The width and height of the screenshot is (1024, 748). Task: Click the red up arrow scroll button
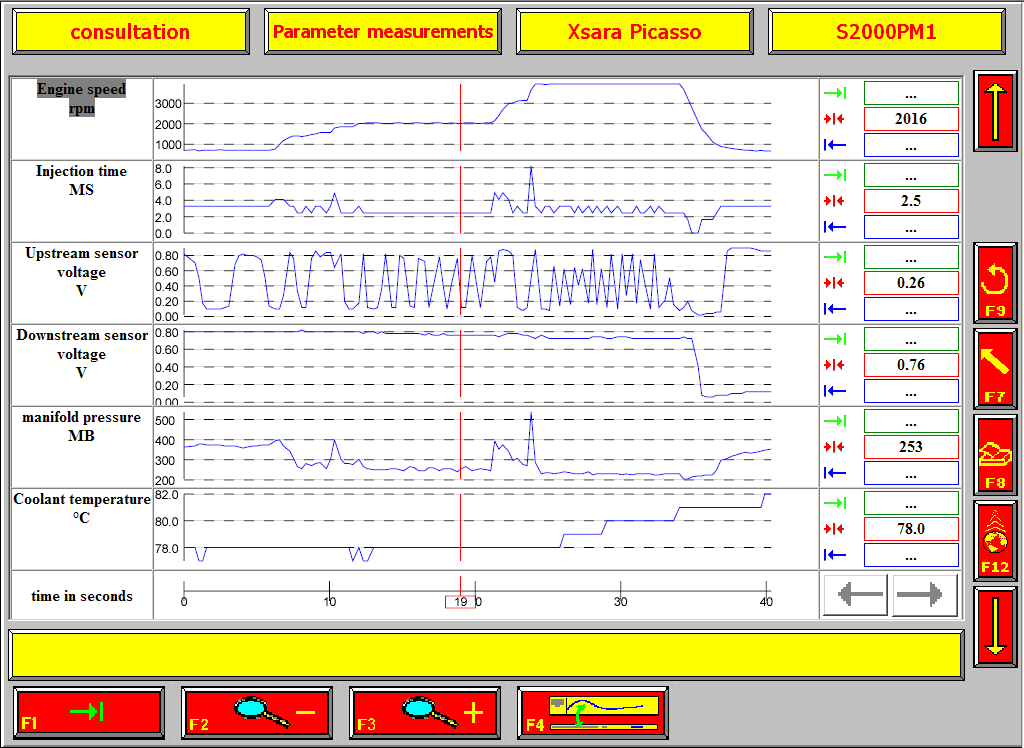(x=995, y=111)
